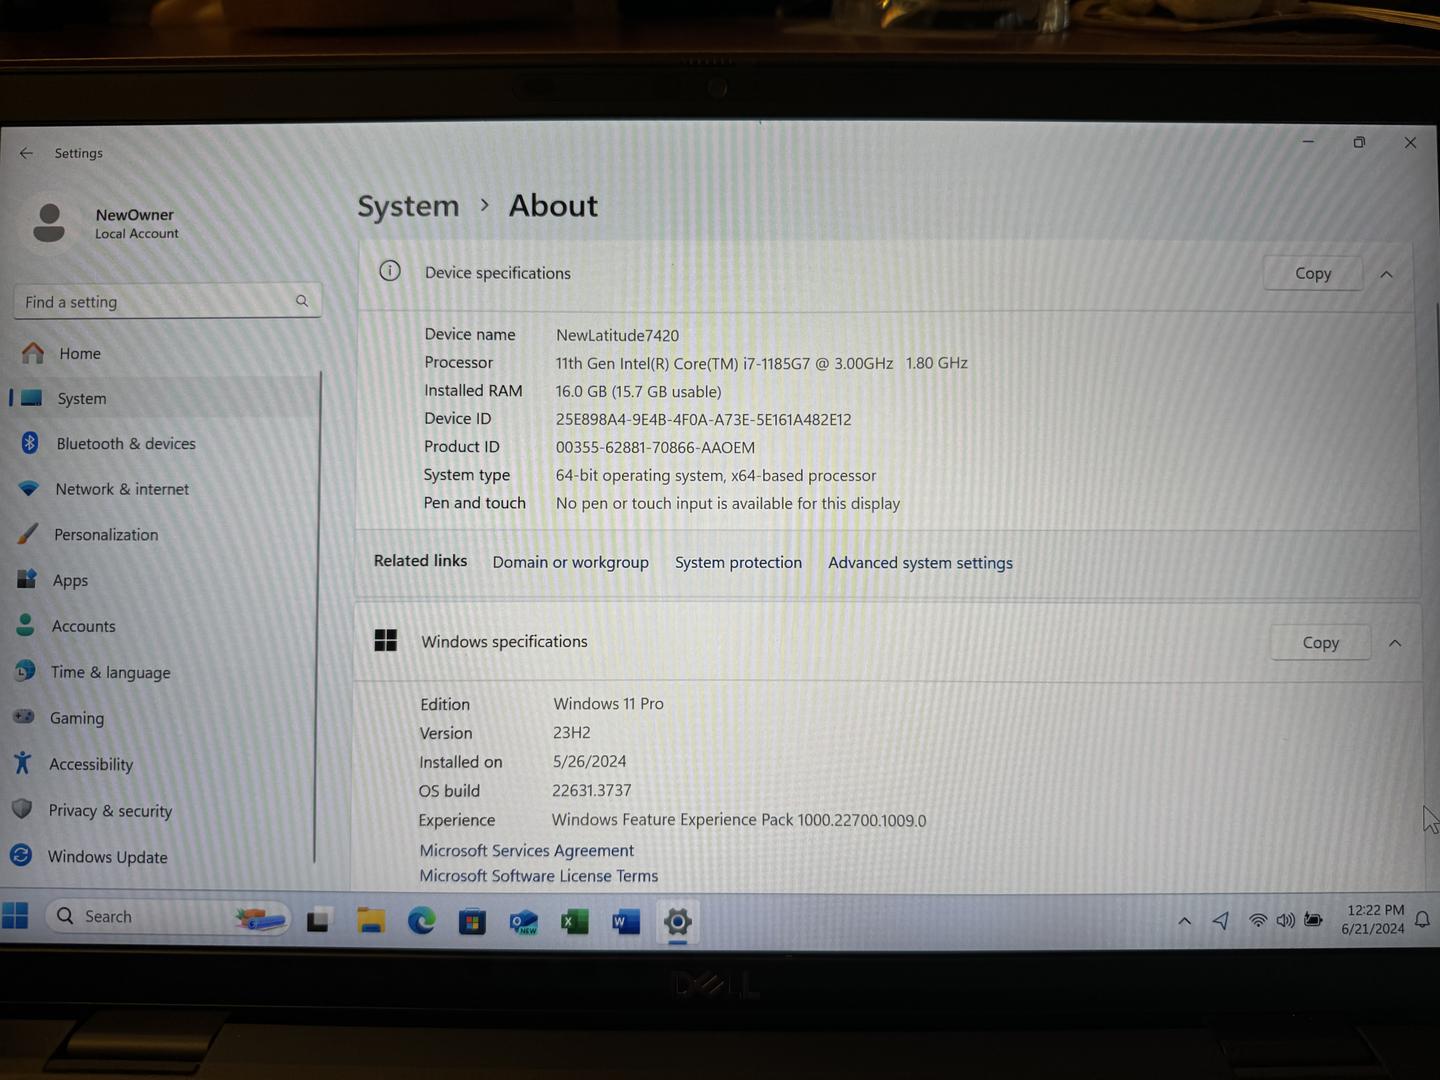Open Outlook from the taskbar
Viewport: 1440px width, 1080px height.
coord(523,921)
